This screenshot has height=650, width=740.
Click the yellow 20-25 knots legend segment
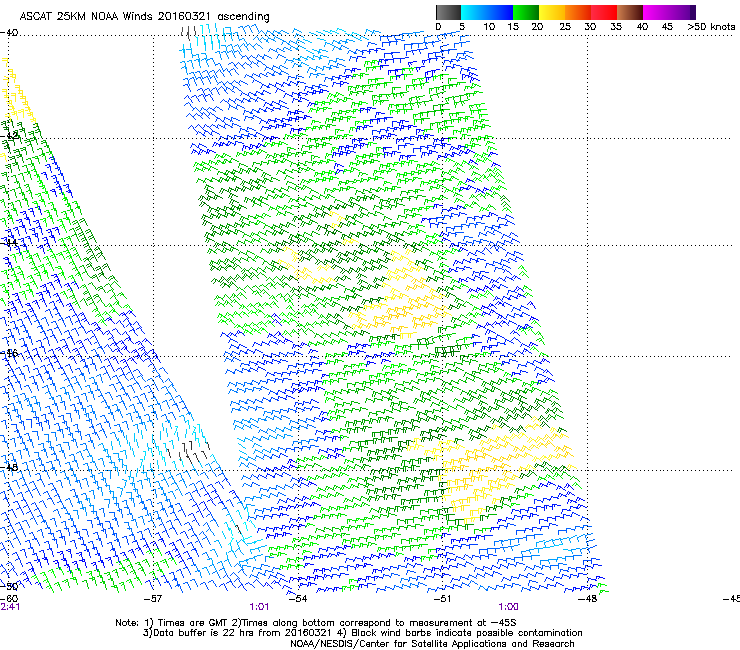552,12
